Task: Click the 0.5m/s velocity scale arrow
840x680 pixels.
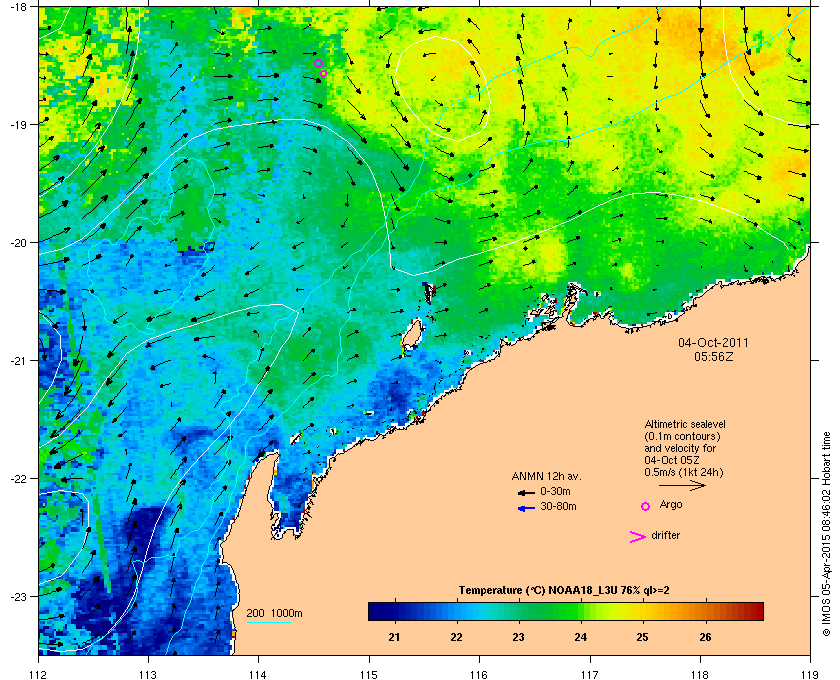Action: [682, 485]
